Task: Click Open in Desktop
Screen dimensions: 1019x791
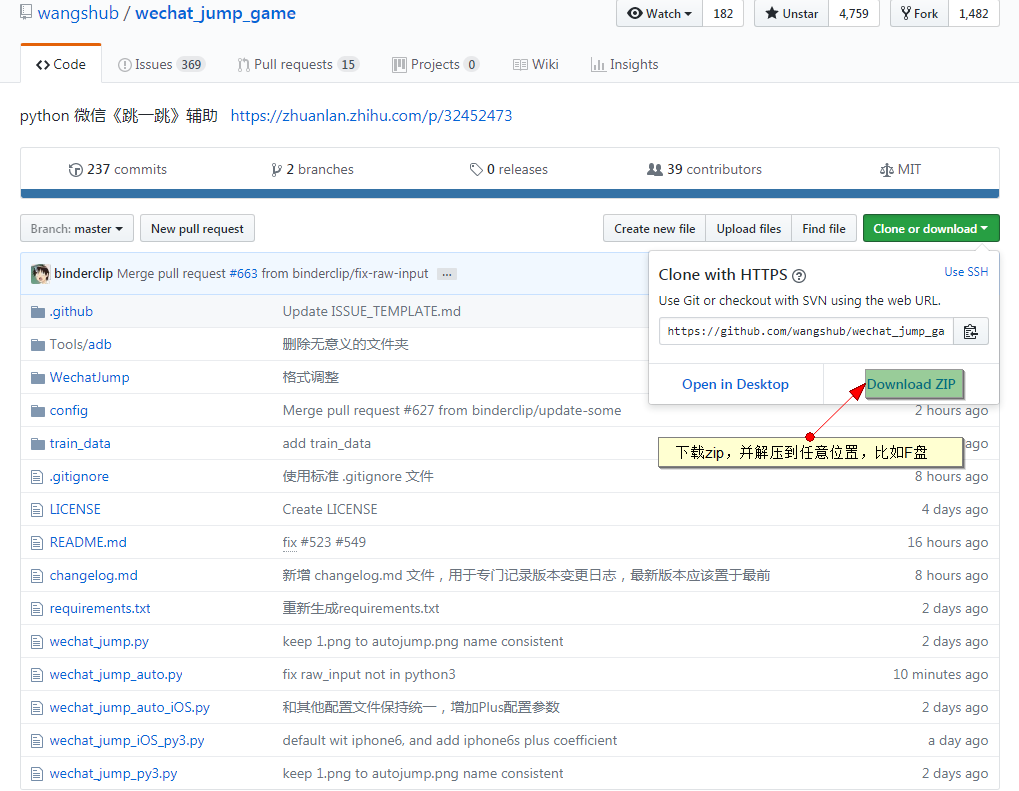Action: (x=735, y=384)
